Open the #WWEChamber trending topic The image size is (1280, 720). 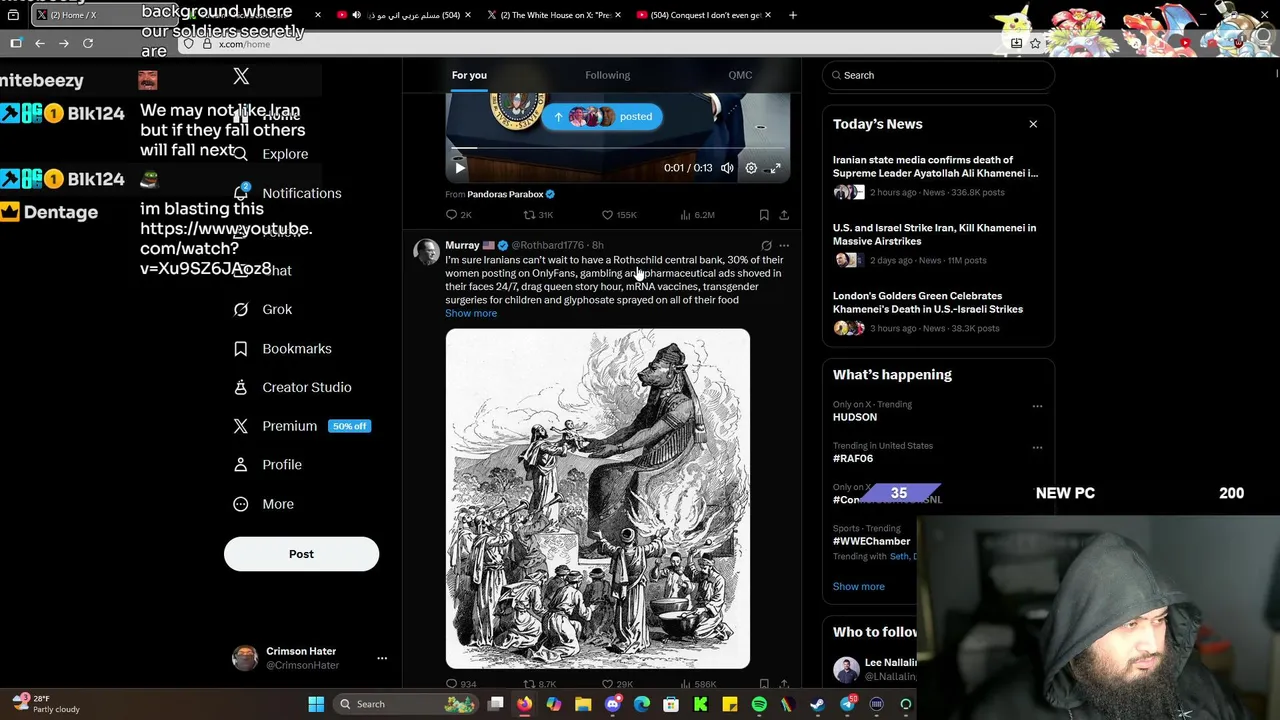coord(871,541)
